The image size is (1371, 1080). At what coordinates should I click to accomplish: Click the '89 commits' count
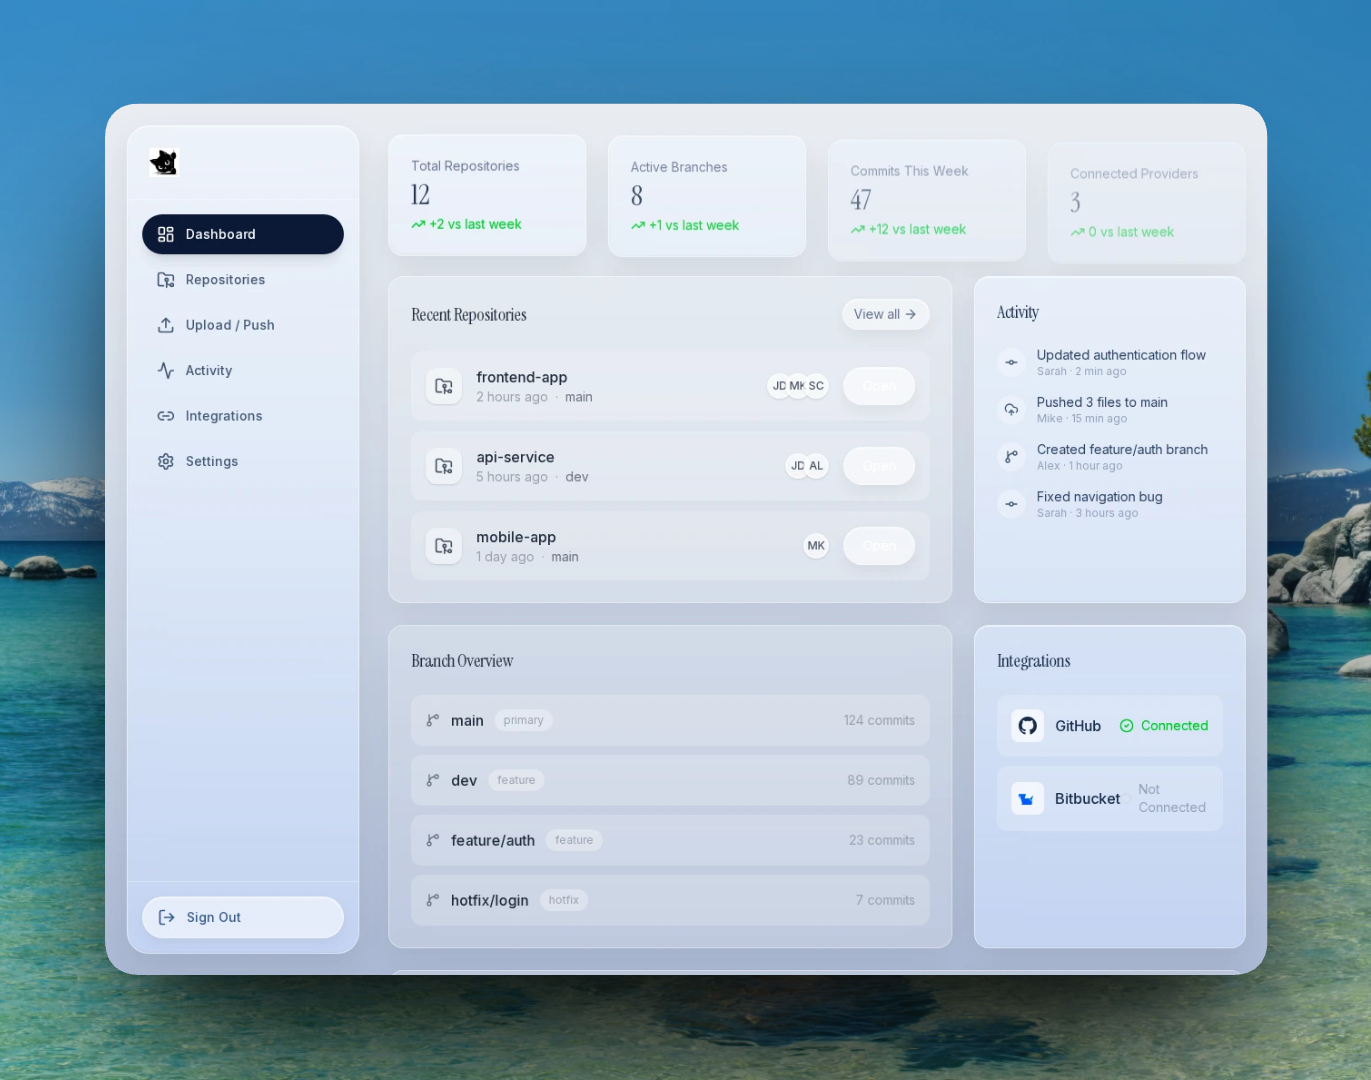click(x=881, y=780)
